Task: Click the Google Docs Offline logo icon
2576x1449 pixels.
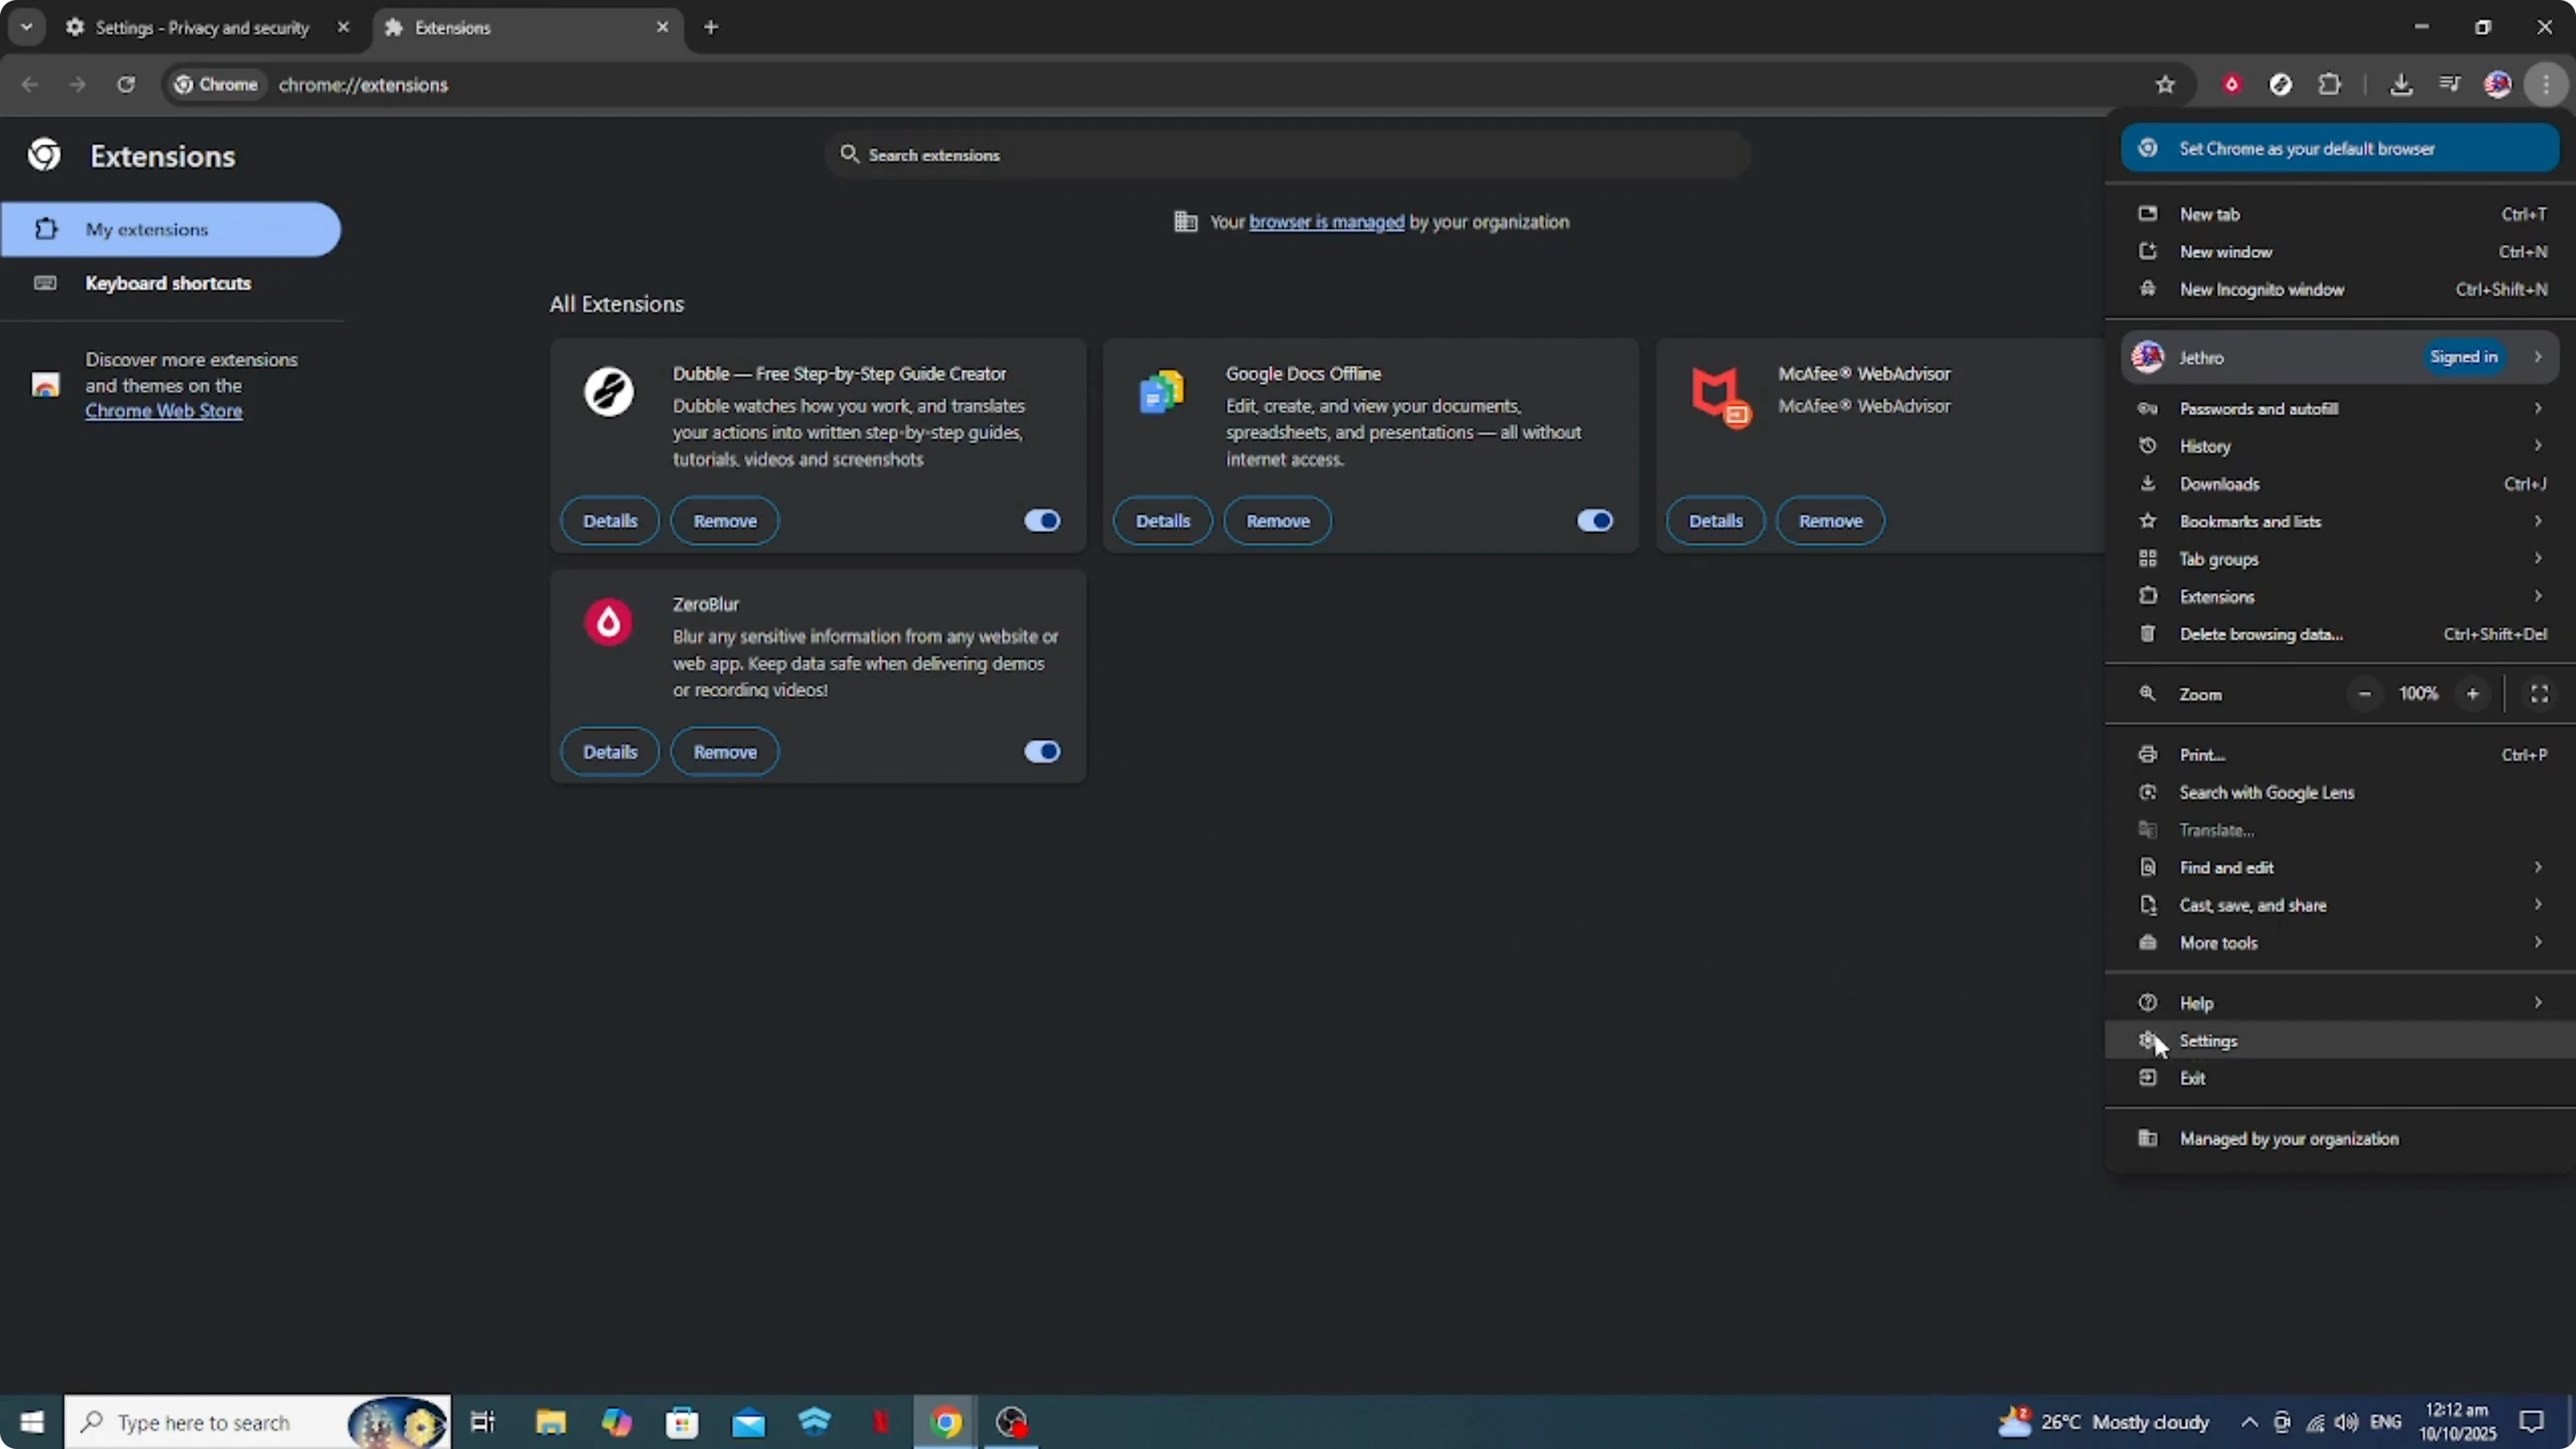Action: [1162, 392]
